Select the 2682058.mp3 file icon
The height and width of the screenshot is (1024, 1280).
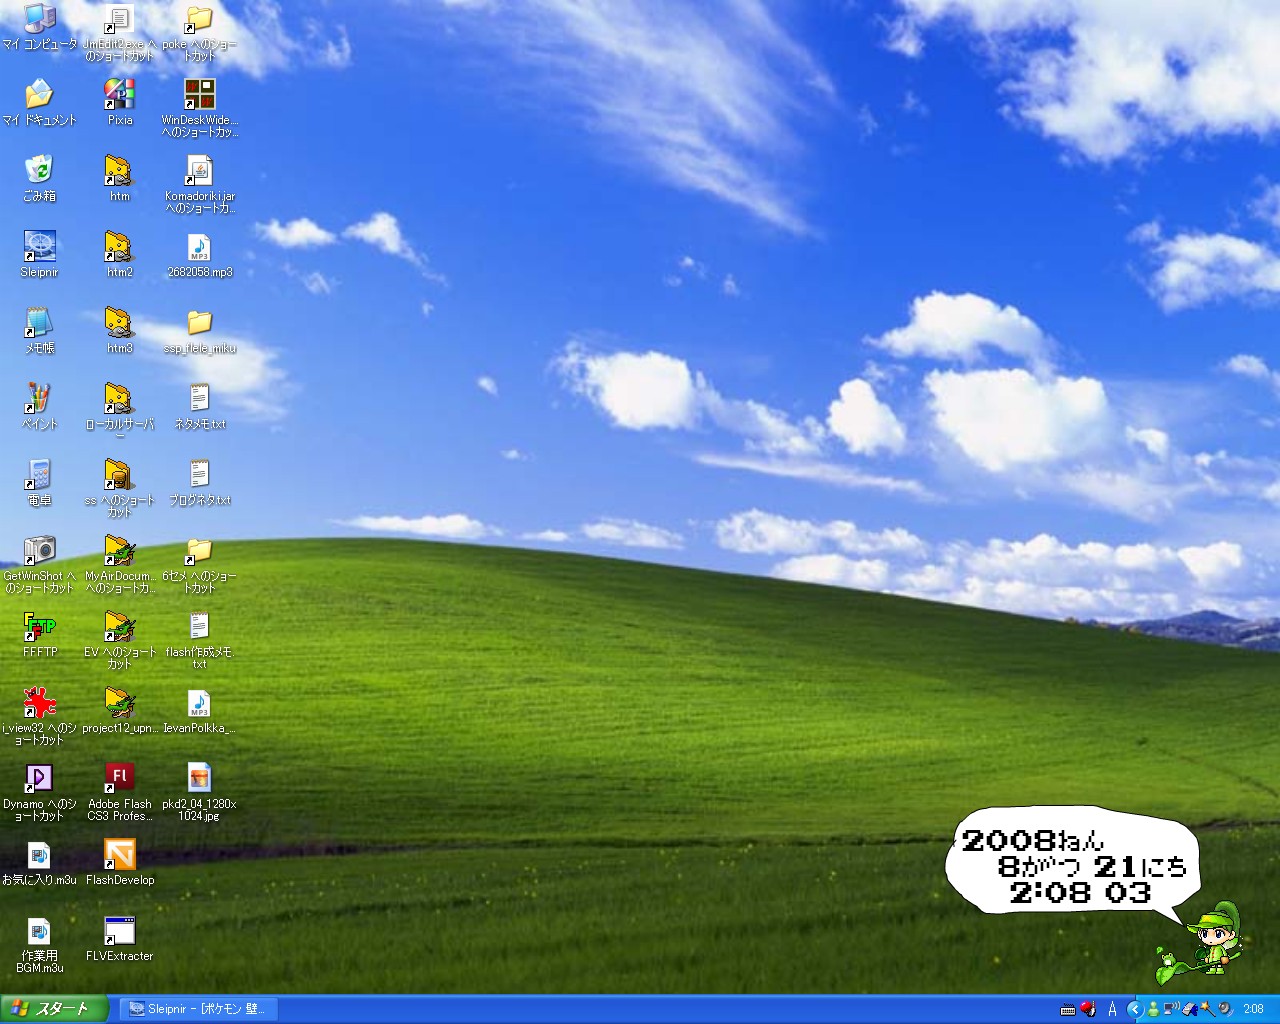(199, 248)
